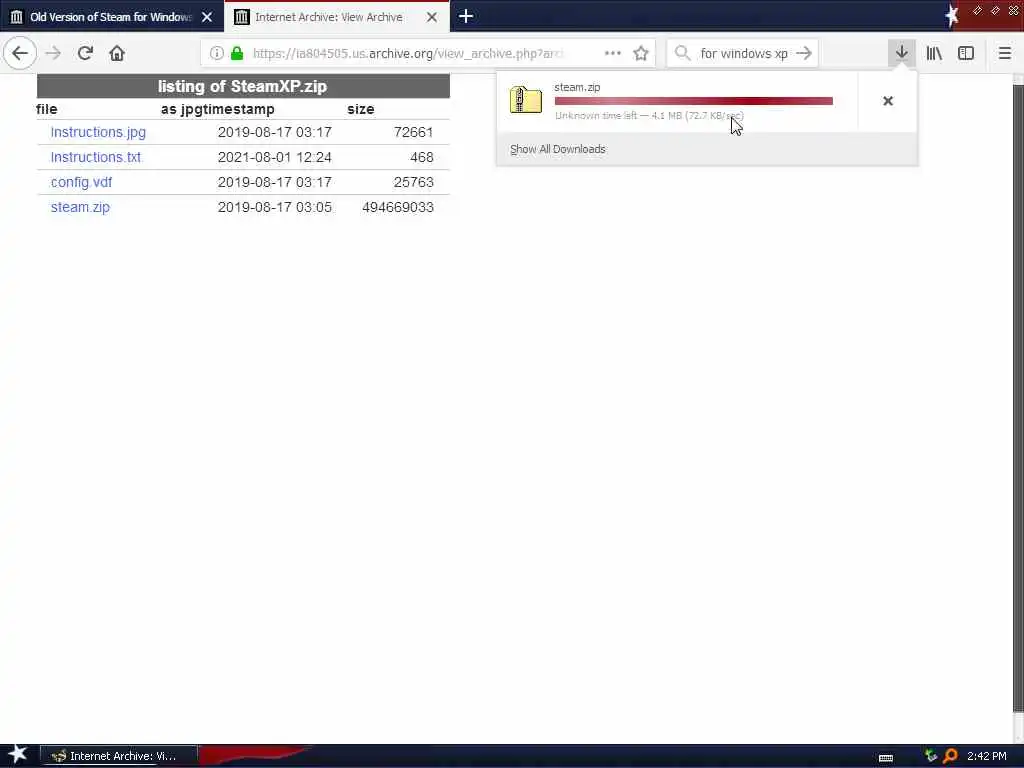This screenshot has height=768, width=1024.
Task: Click the steam.zip download progress bar
Action: [694, 101]
